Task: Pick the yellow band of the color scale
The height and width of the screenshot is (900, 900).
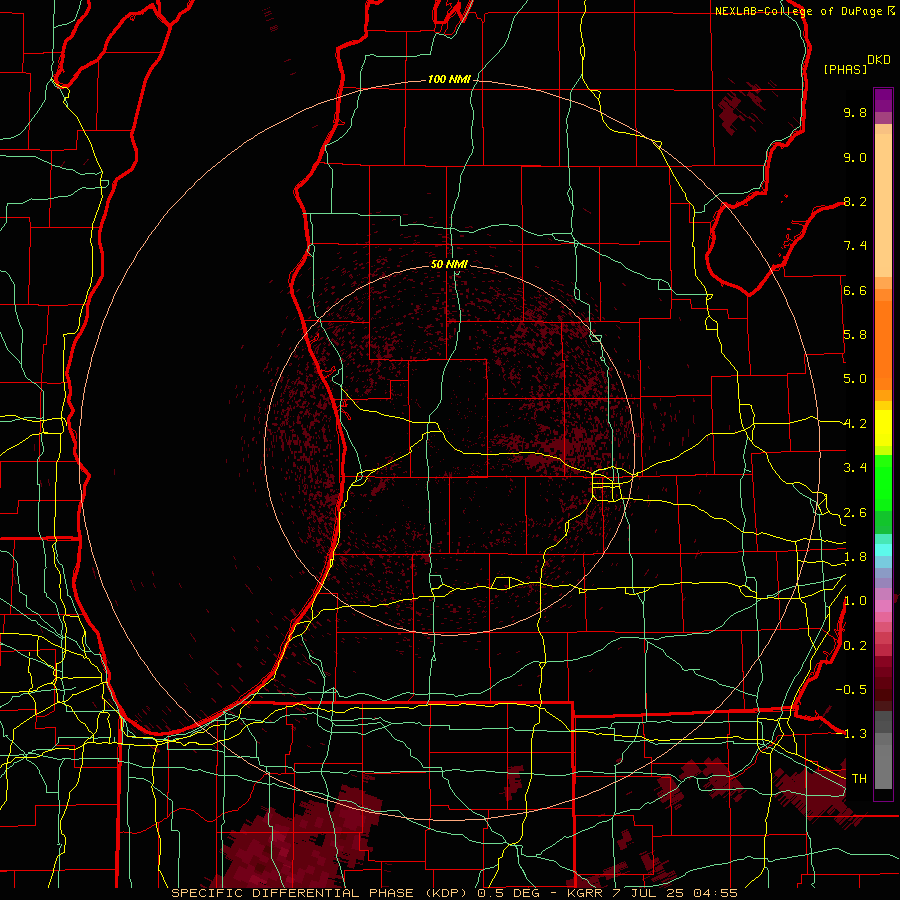Action: pyautogui.click(x=883, y=428)
